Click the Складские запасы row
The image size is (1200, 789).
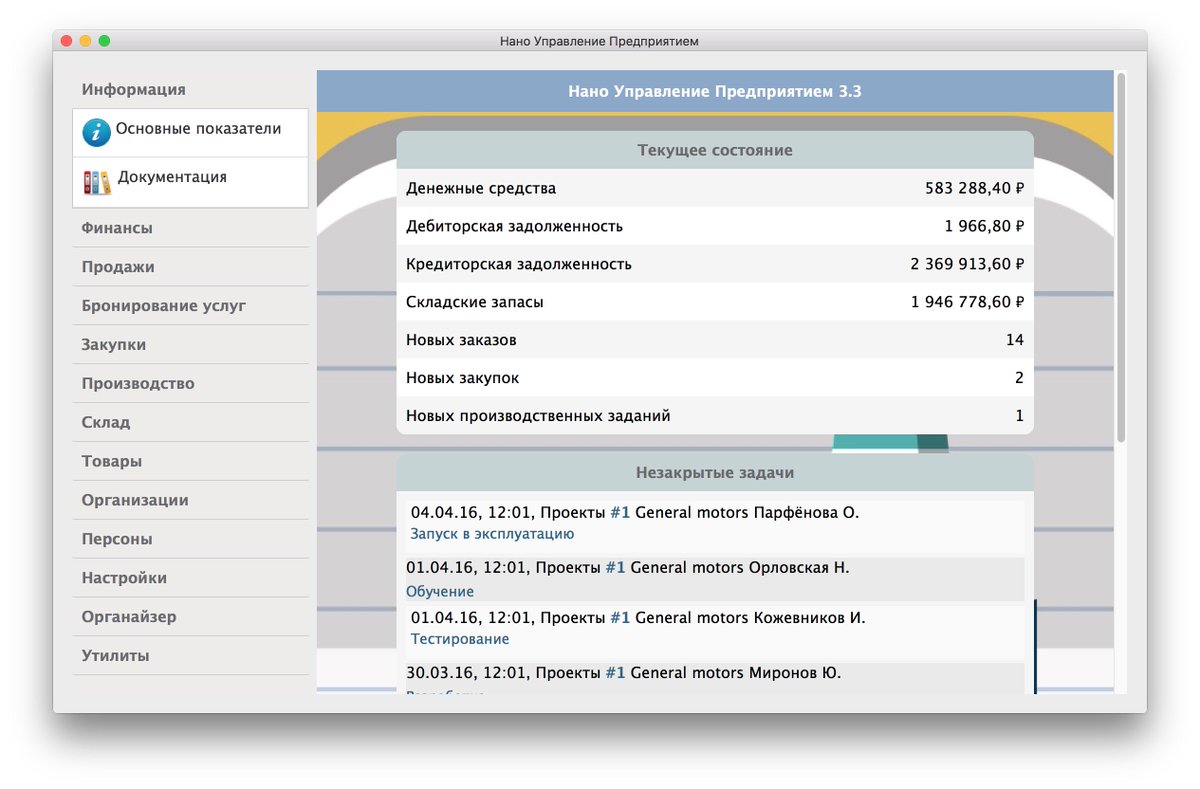[715, 302]
